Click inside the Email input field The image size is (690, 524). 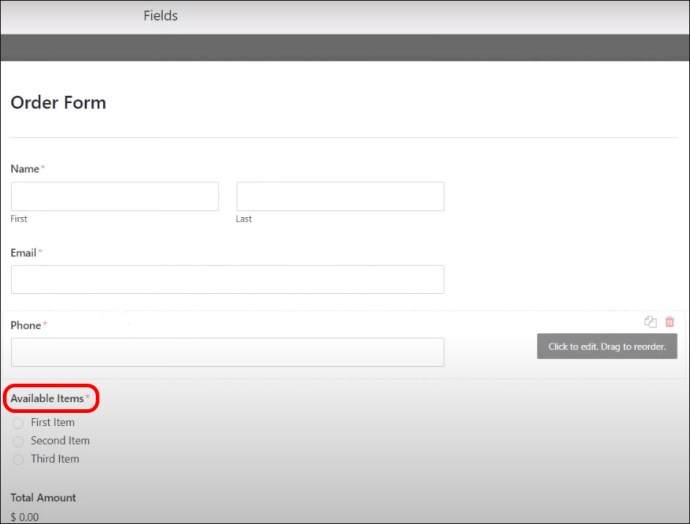click(227, 279)
